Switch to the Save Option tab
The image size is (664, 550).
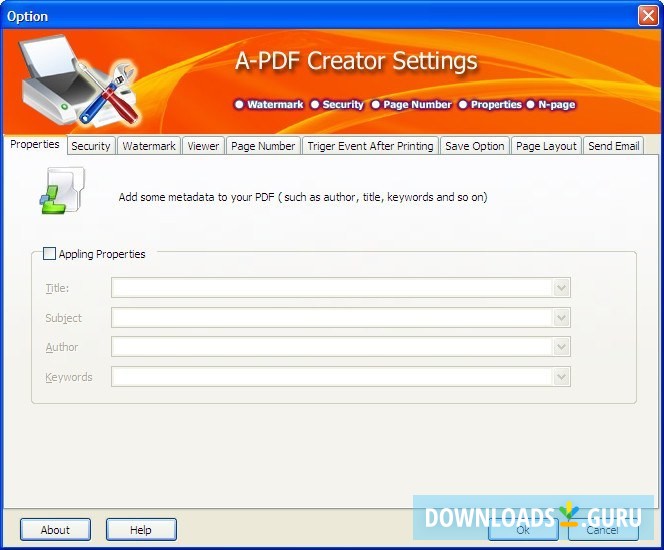475,146
